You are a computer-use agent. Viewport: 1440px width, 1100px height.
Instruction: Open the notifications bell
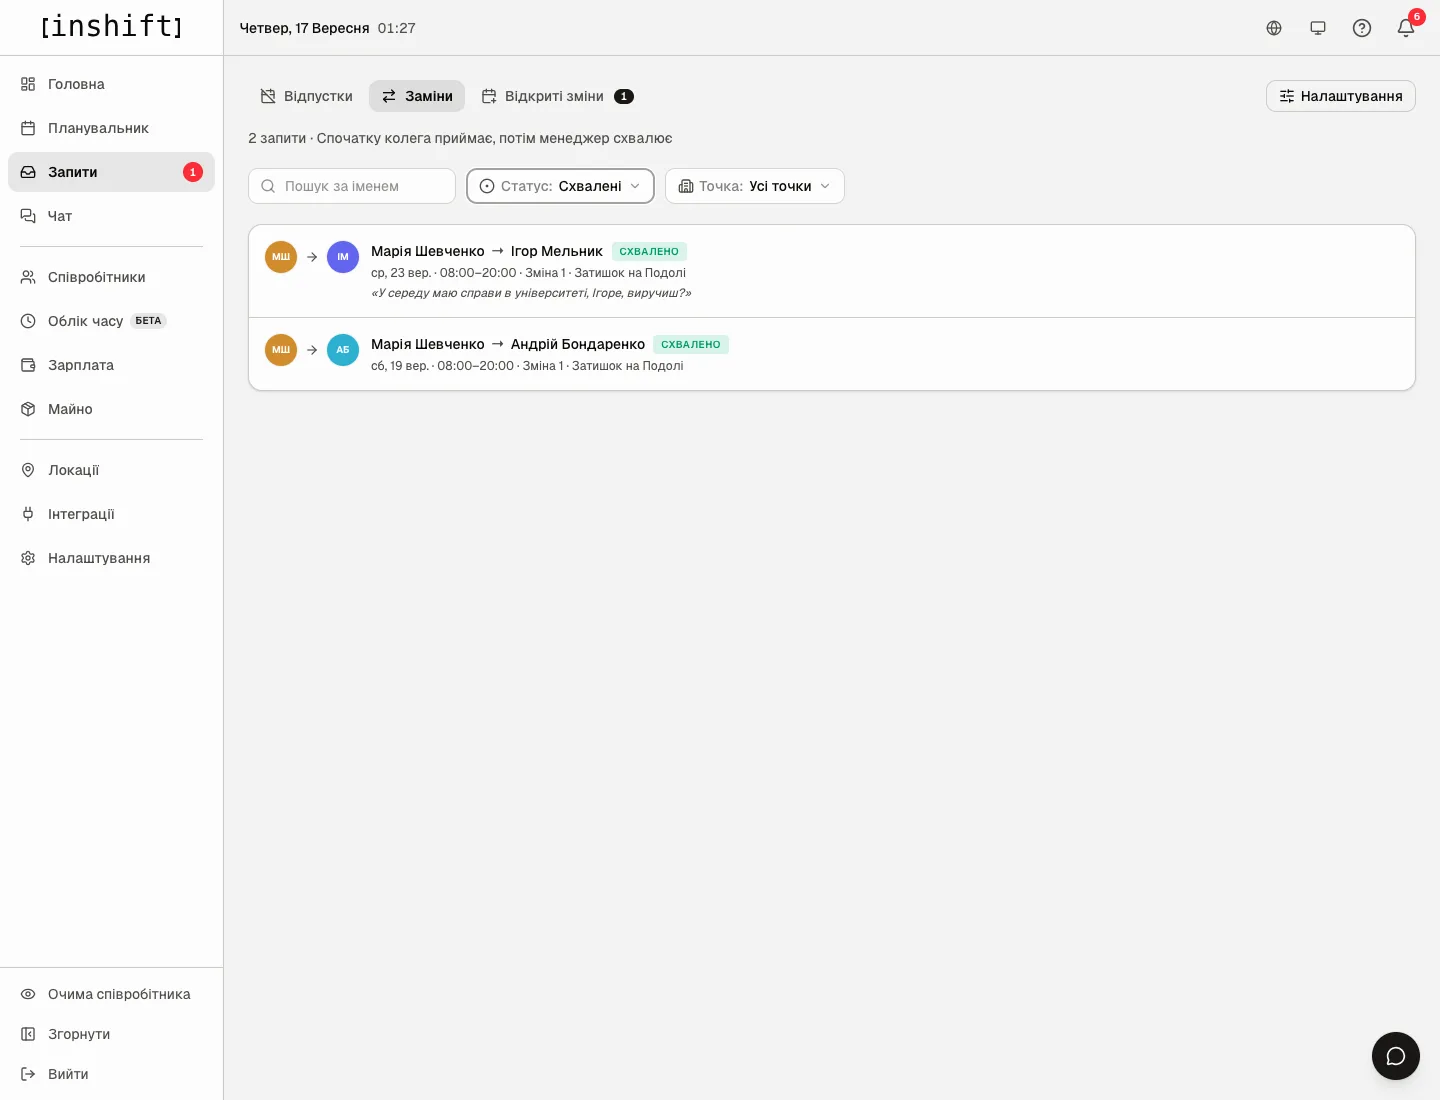coord(1406,28)
